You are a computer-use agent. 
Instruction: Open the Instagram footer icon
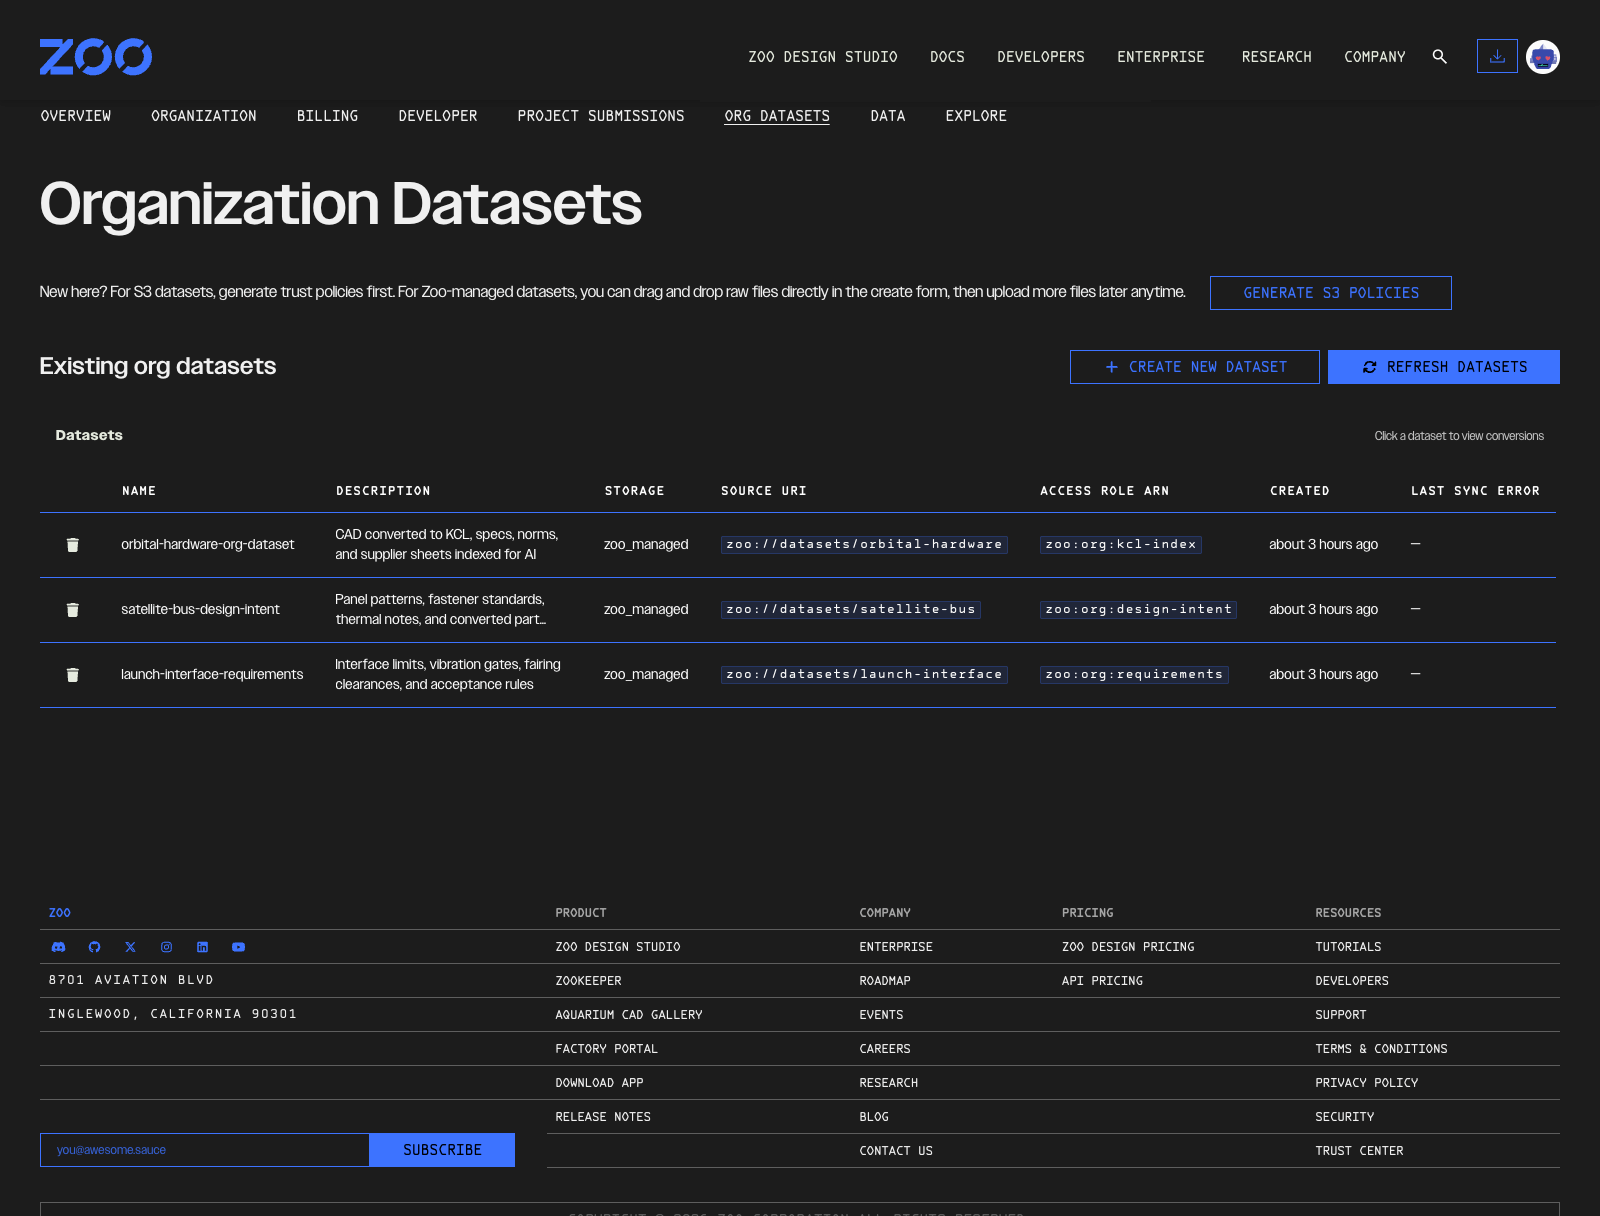pyautogui.click(x=167, y=947)
